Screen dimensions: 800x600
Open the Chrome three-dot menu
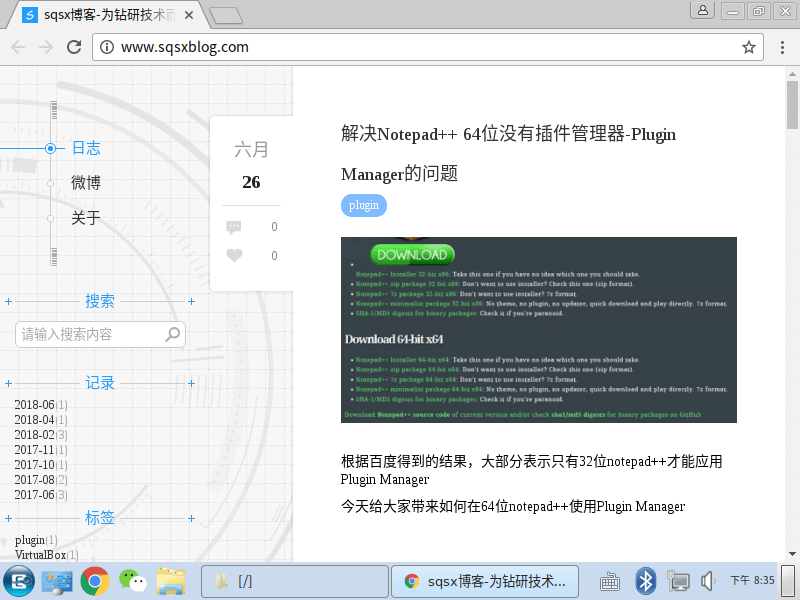tap(782, 47)
